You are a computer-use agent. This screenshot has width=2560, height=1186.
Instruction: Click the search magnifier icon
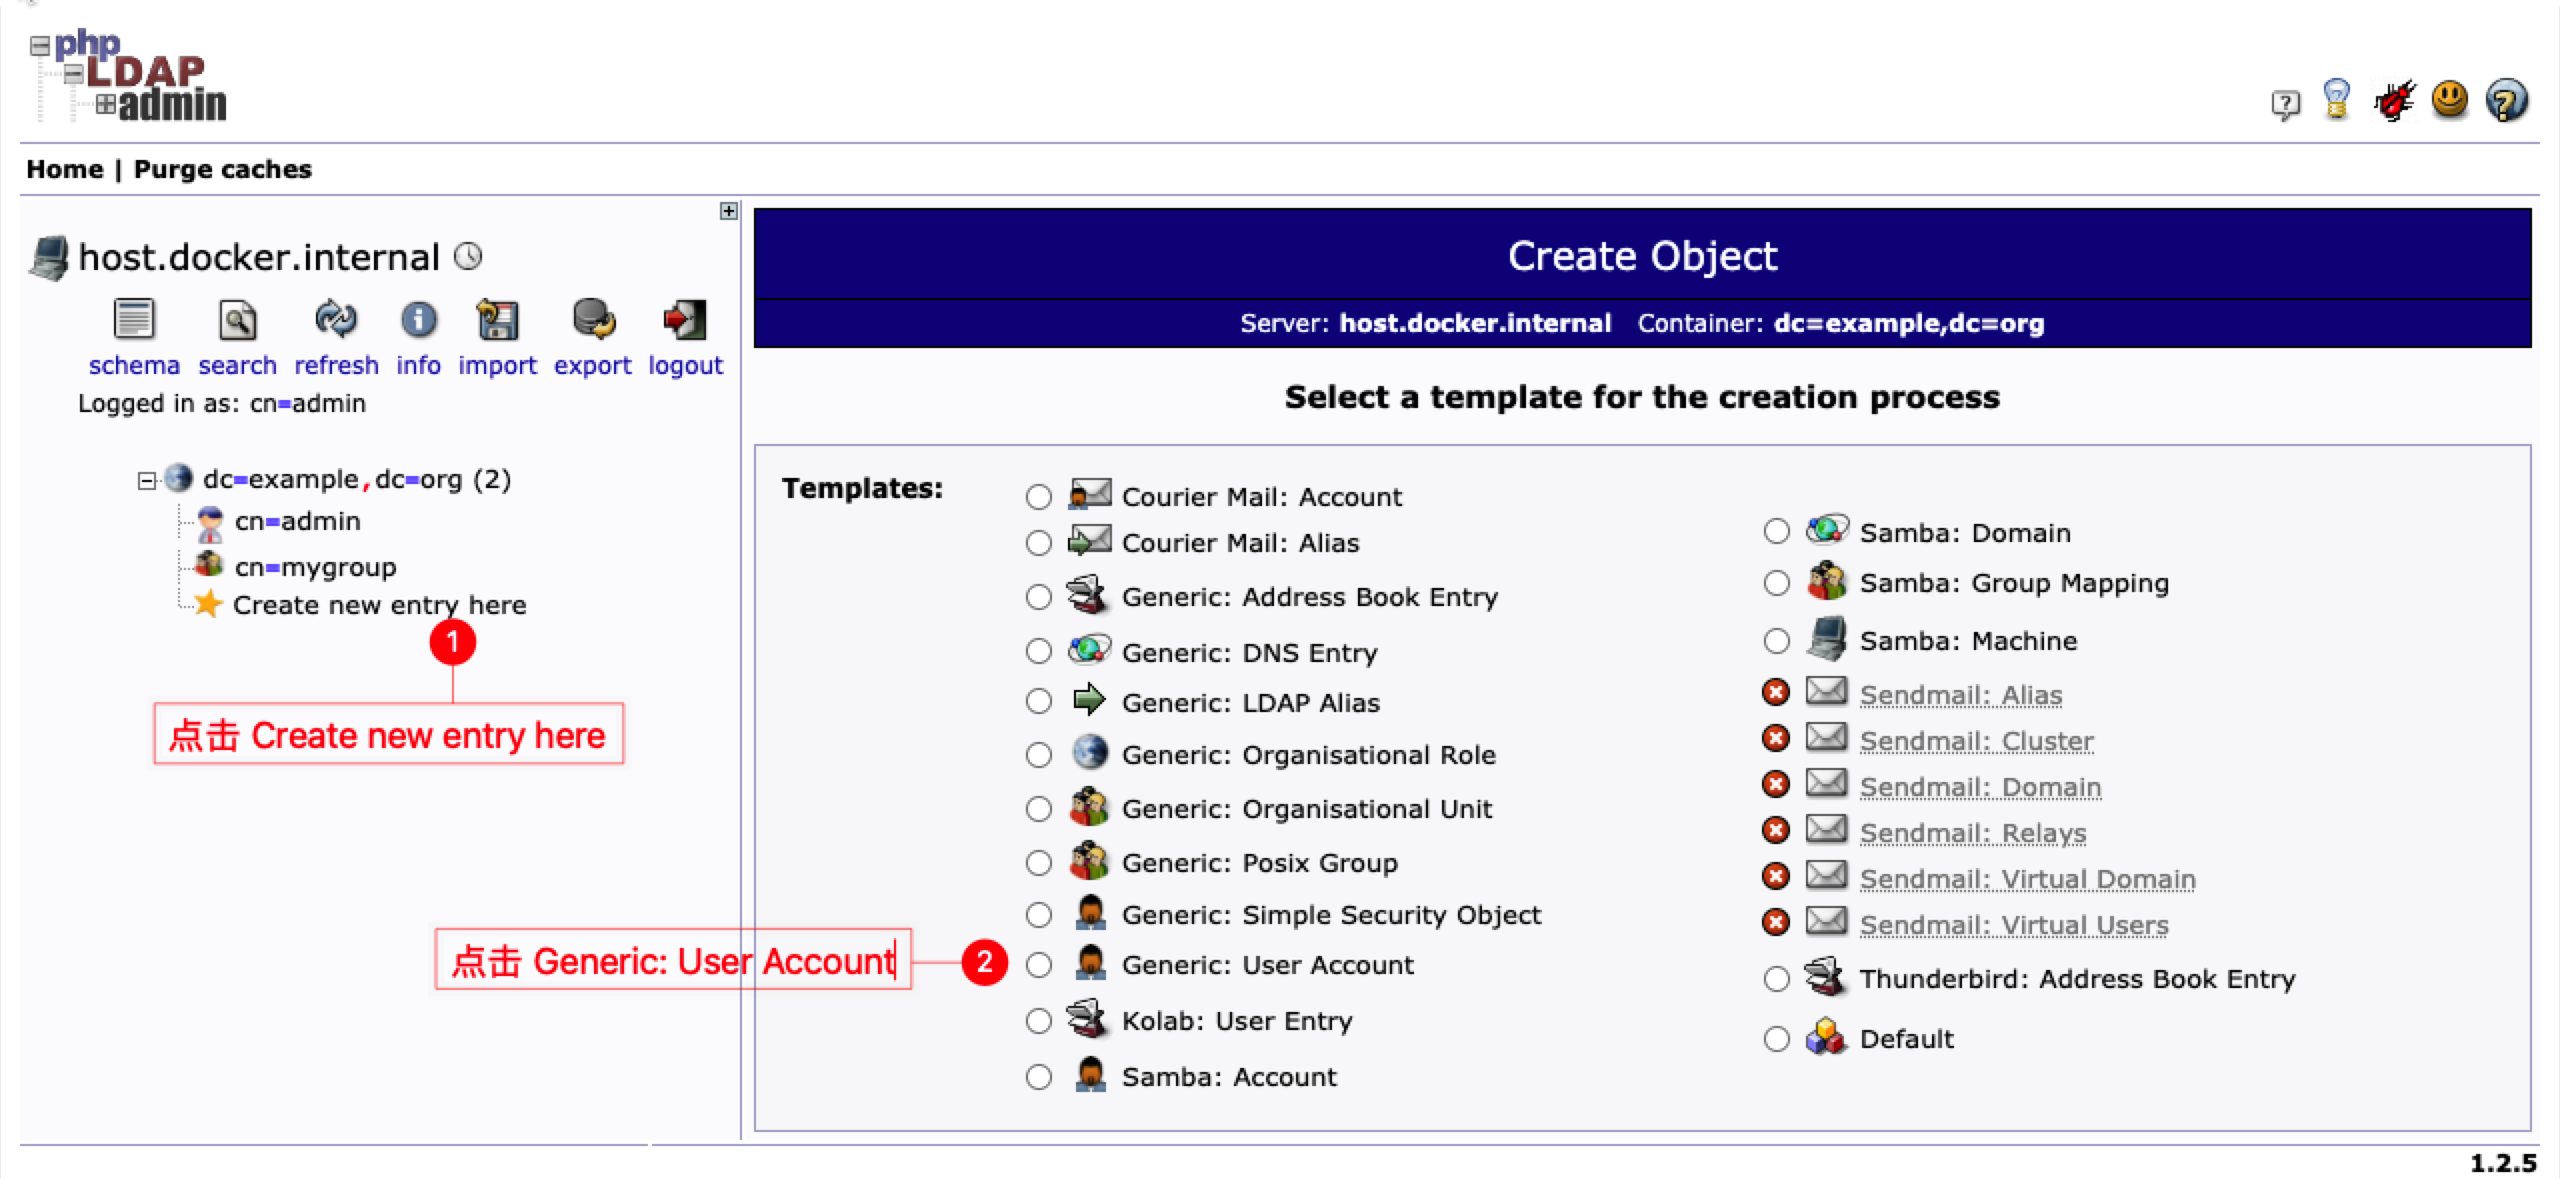[x=237, y=320]
